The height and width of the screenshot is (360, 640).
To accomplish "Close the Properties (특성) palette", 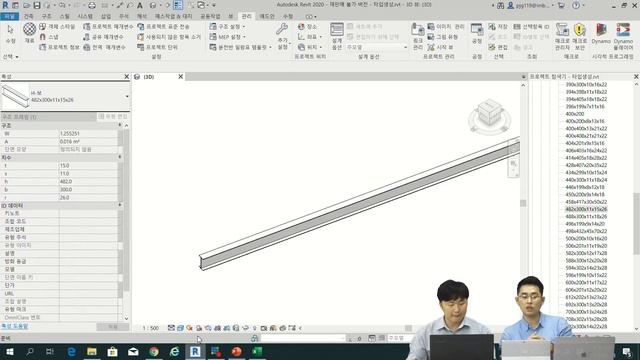I will (127, 77).
